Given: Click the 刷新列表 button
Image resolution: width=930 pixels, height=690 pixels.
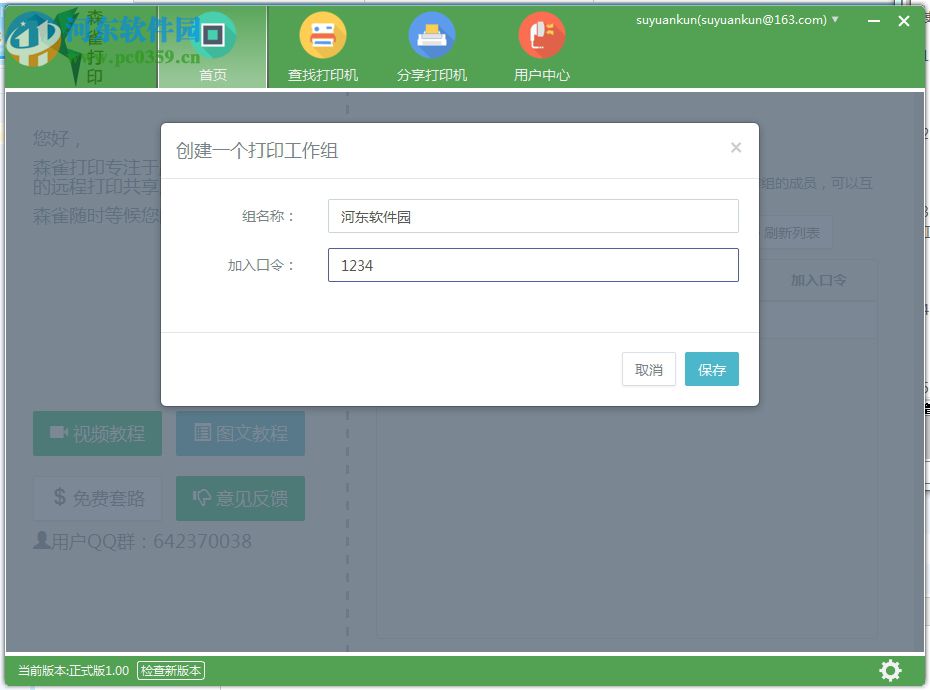Looking at the screenshot, I should (x=797, y=231).
